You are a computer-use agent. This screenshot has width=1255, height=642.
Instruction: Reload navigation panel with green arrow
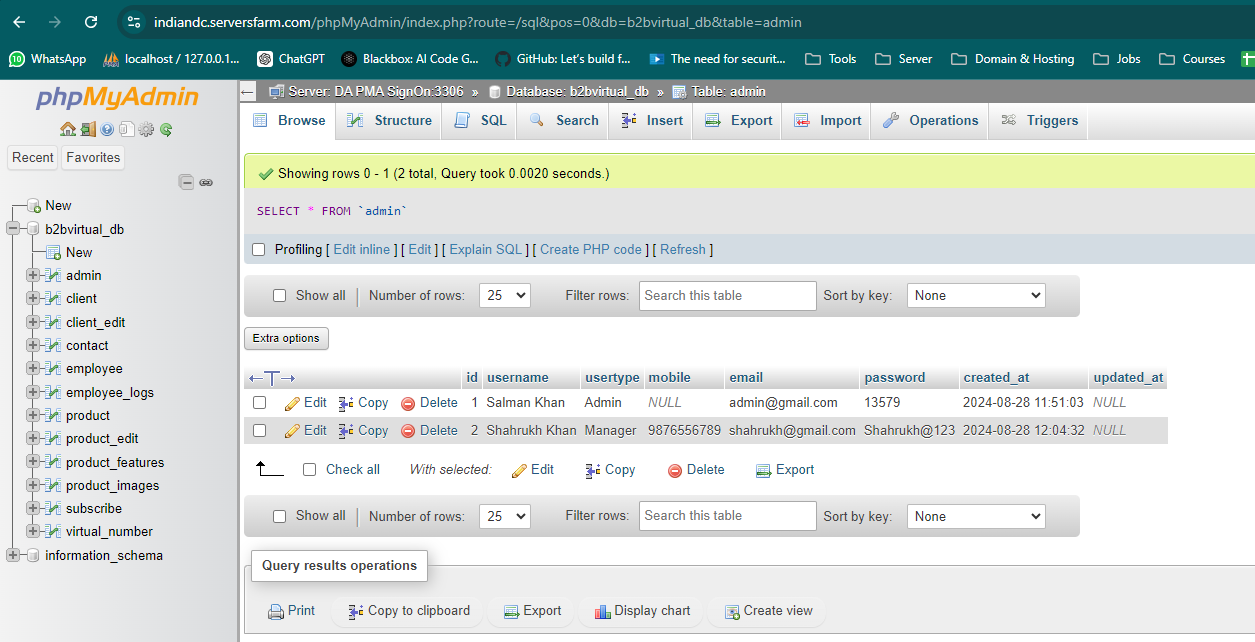(x=166, y=129)
